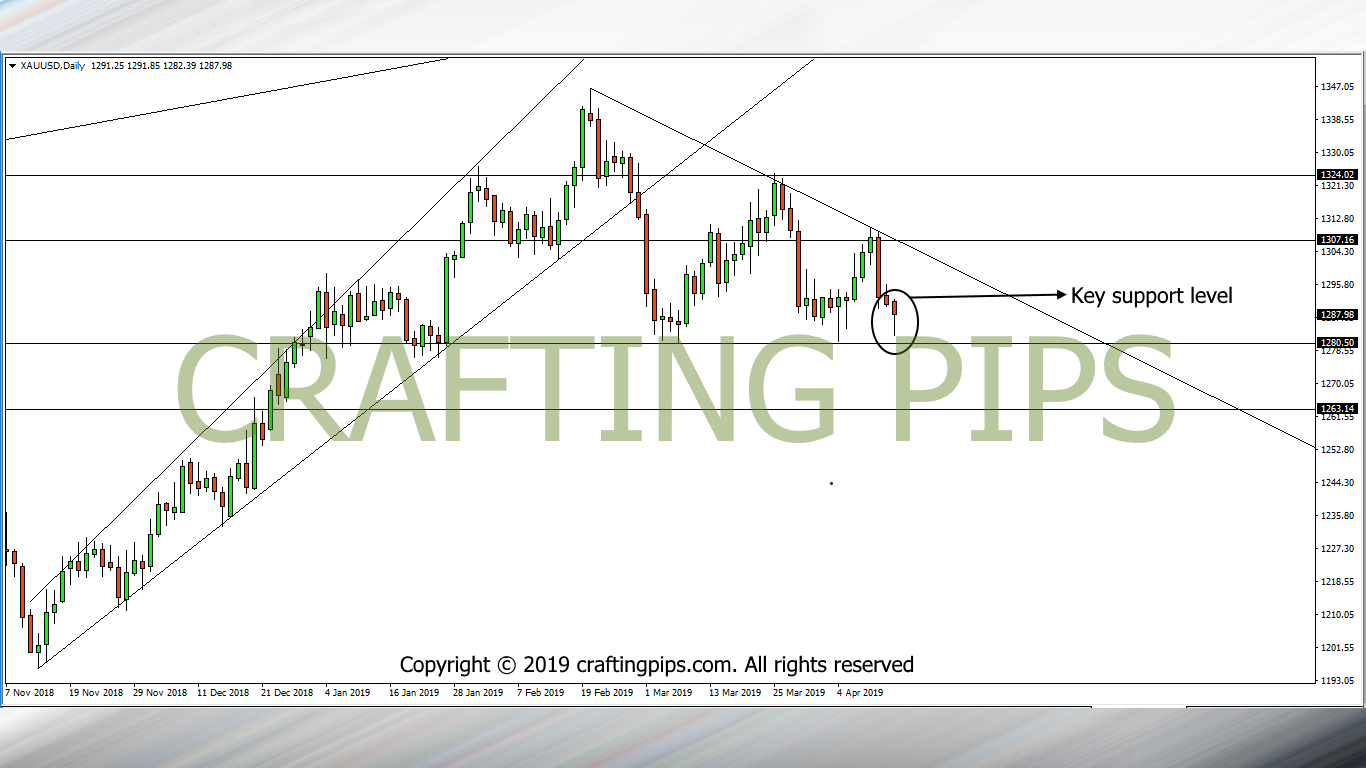Click 1347.05 on the price scale
The height and width of the screenshot is (768, 1366).
[x=1337, y=87]
